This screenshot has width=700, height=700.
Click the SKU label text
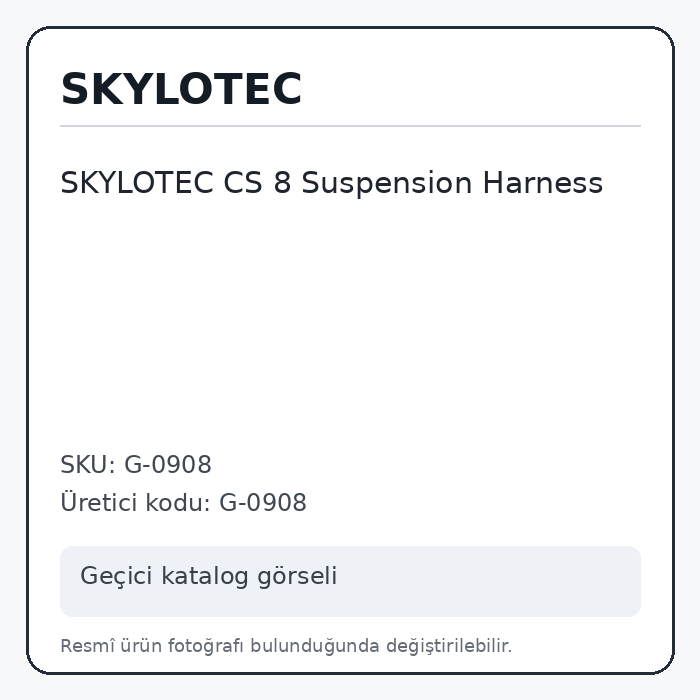pyautogui.click(x=88, y=464)
